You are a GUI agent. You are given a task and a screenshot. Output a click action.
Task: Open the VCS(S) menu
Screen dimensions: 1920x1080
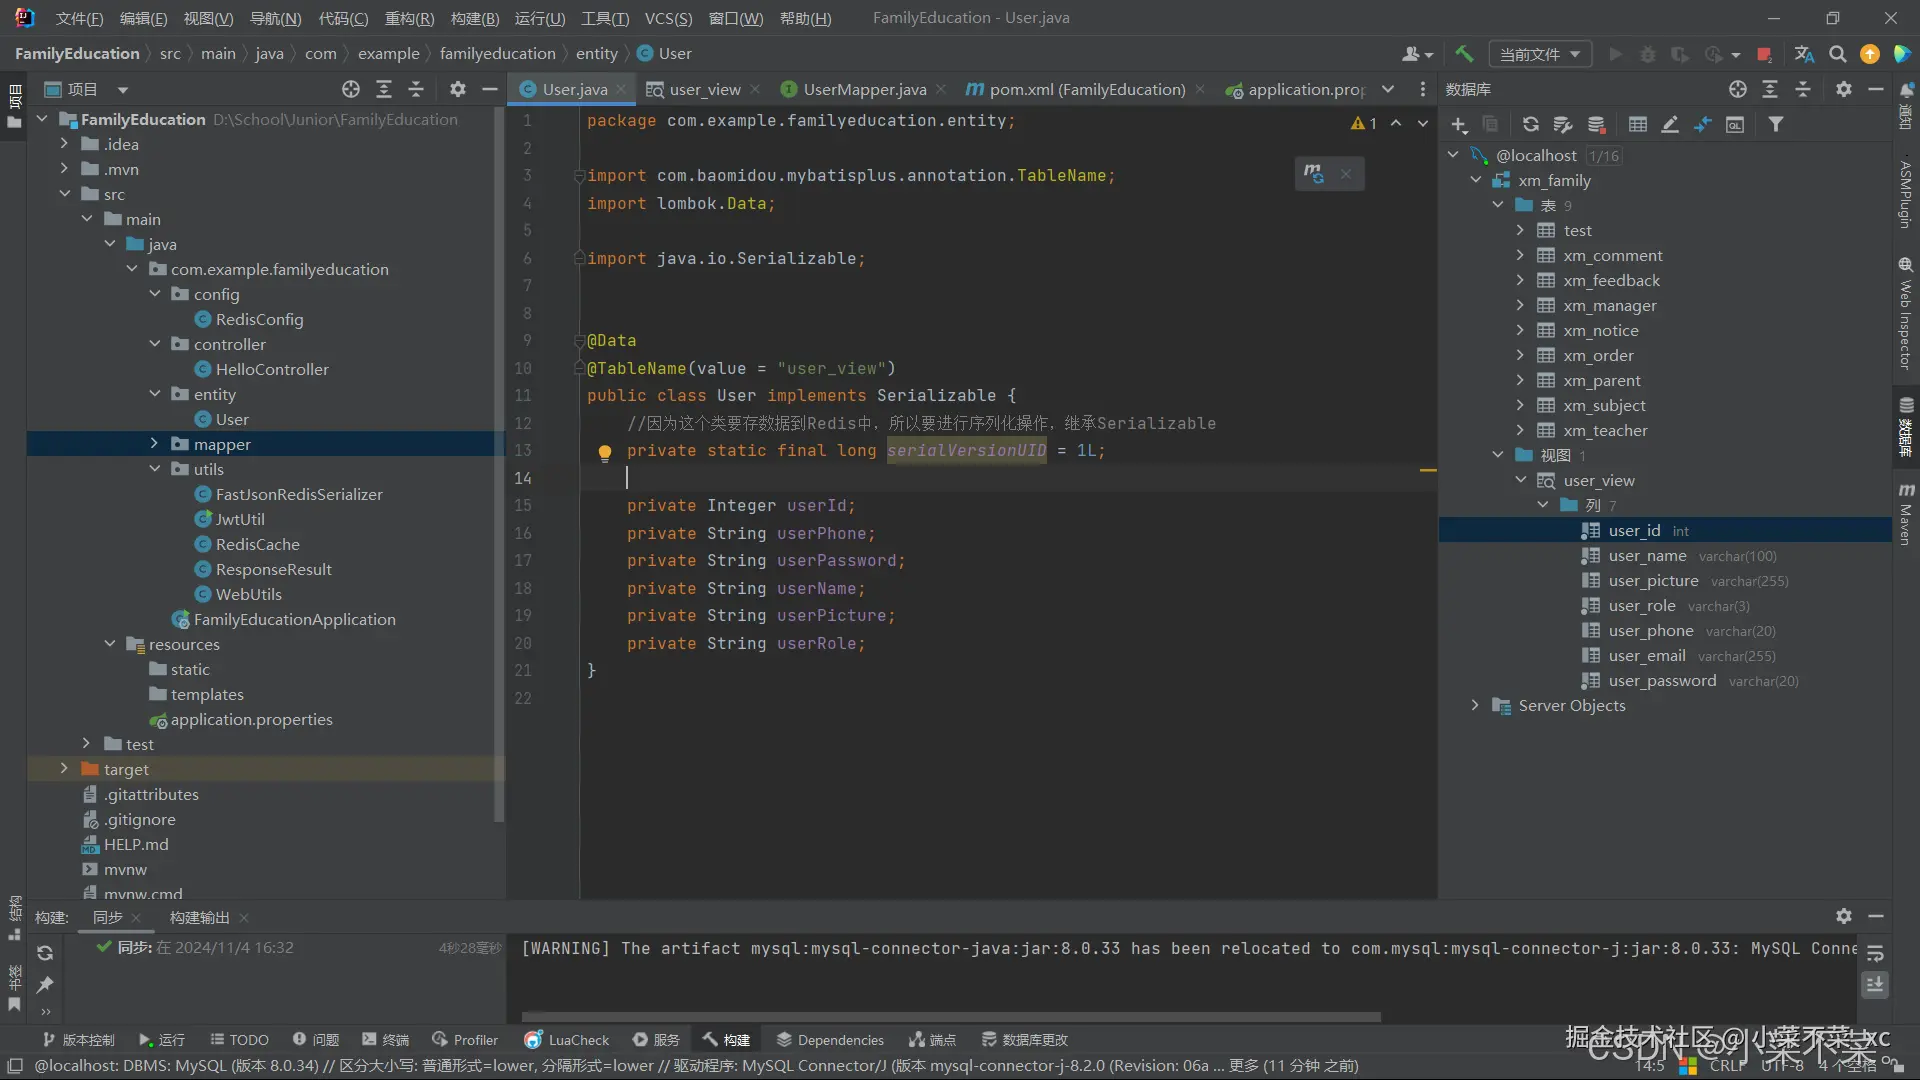(x=668, y=18)
